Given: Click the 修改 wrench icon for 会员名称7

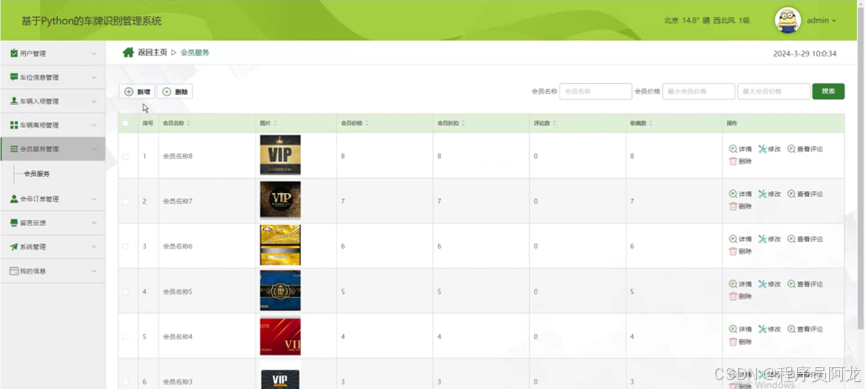Looking at the screenshot, I should point(762,194).
